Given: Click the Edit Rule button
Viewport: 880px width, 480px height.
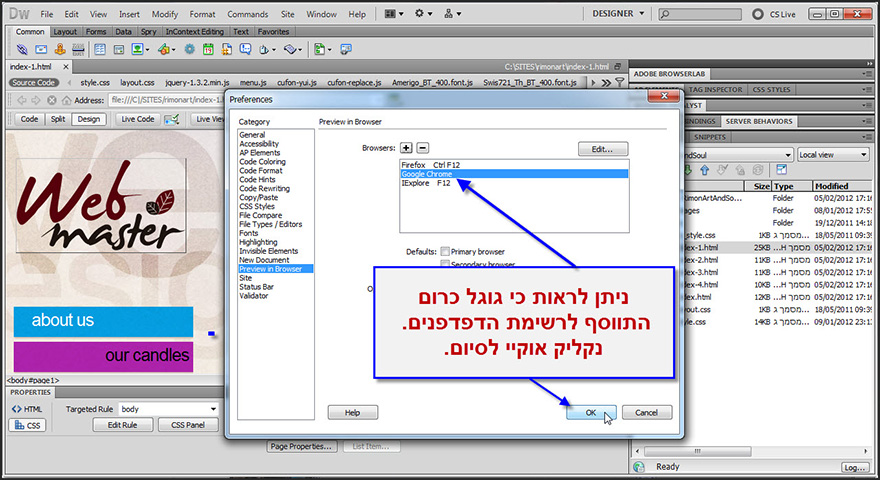Looking at the screenshot, I should (x=122, y=425).
